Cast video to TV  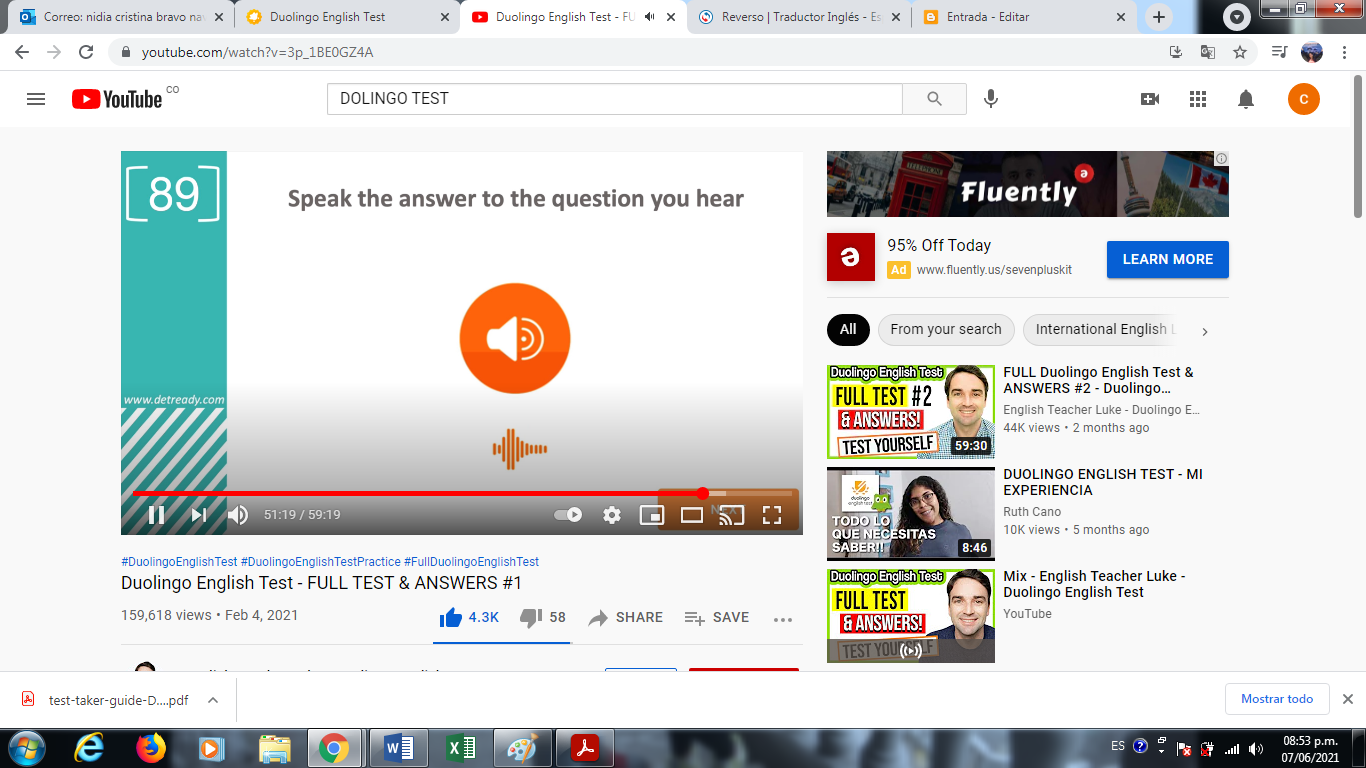click(x=732, y=515)
